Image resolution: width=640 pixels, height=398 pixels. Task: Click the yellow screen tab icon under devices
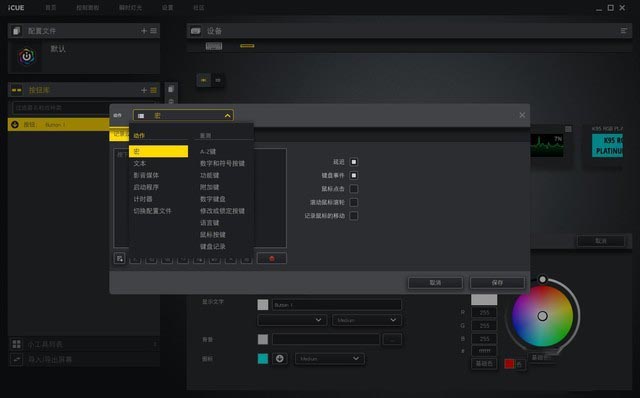204,80
